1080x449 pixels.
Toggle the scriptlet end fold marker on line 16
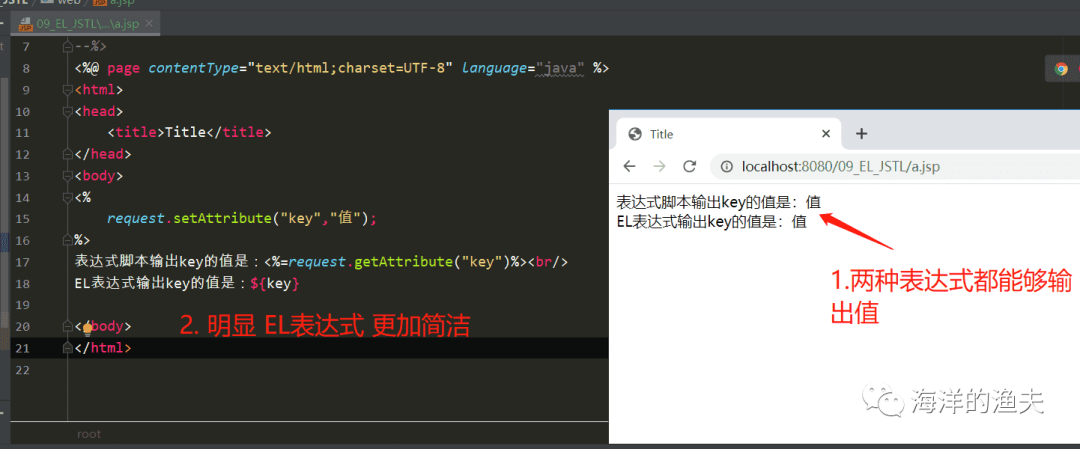tap(68, 240)
